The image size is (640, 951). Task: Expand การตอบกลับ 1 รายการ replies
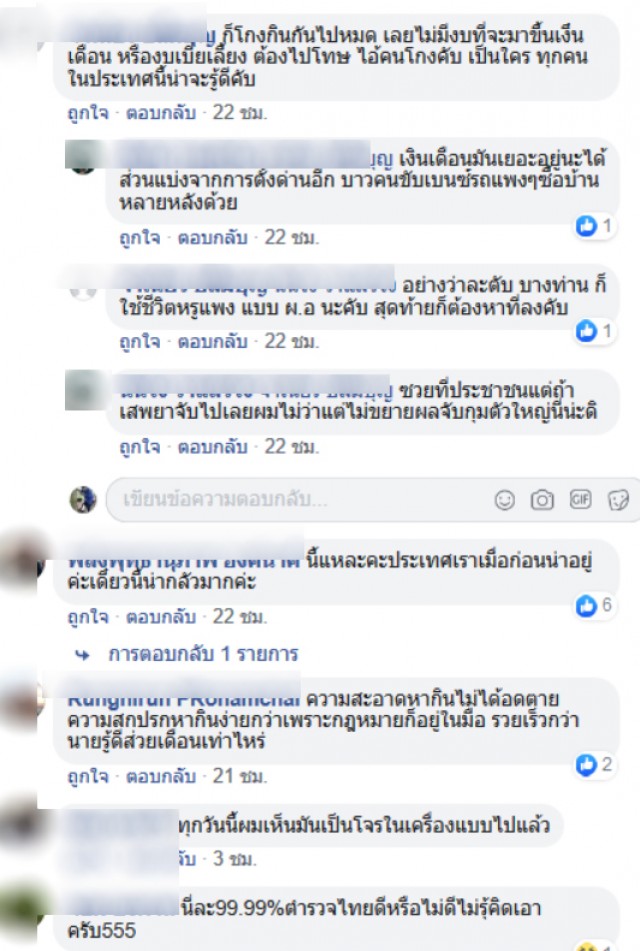(203, 654)
